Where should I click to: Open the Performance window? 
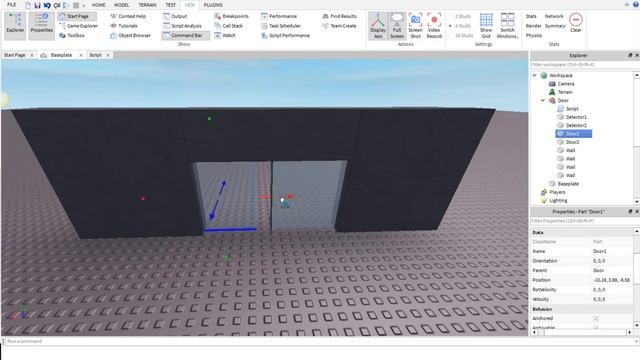point(279,16)
